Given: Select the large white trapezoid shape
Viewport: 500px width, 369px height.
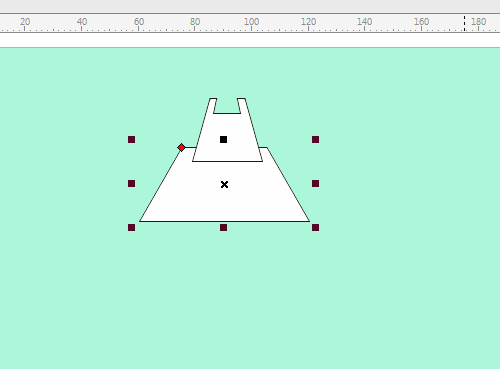Looking at the screenshot, I should pos(224,200).
